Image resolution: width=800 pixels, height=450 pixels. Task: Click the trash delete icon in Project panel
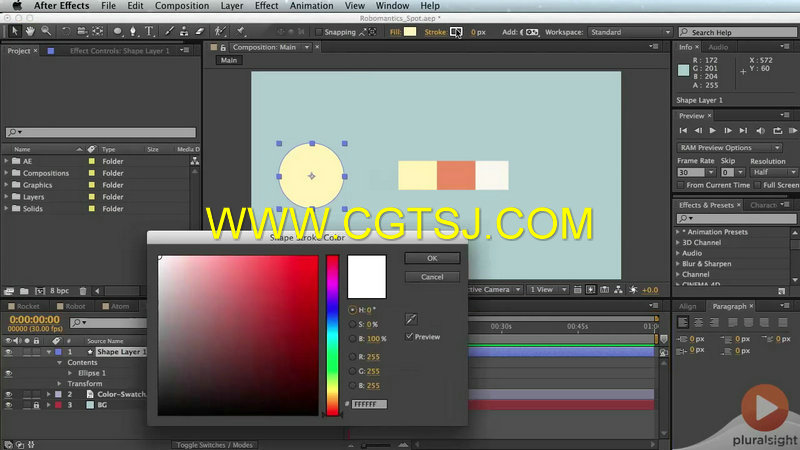pyautogui.click(x=83, y=291)
